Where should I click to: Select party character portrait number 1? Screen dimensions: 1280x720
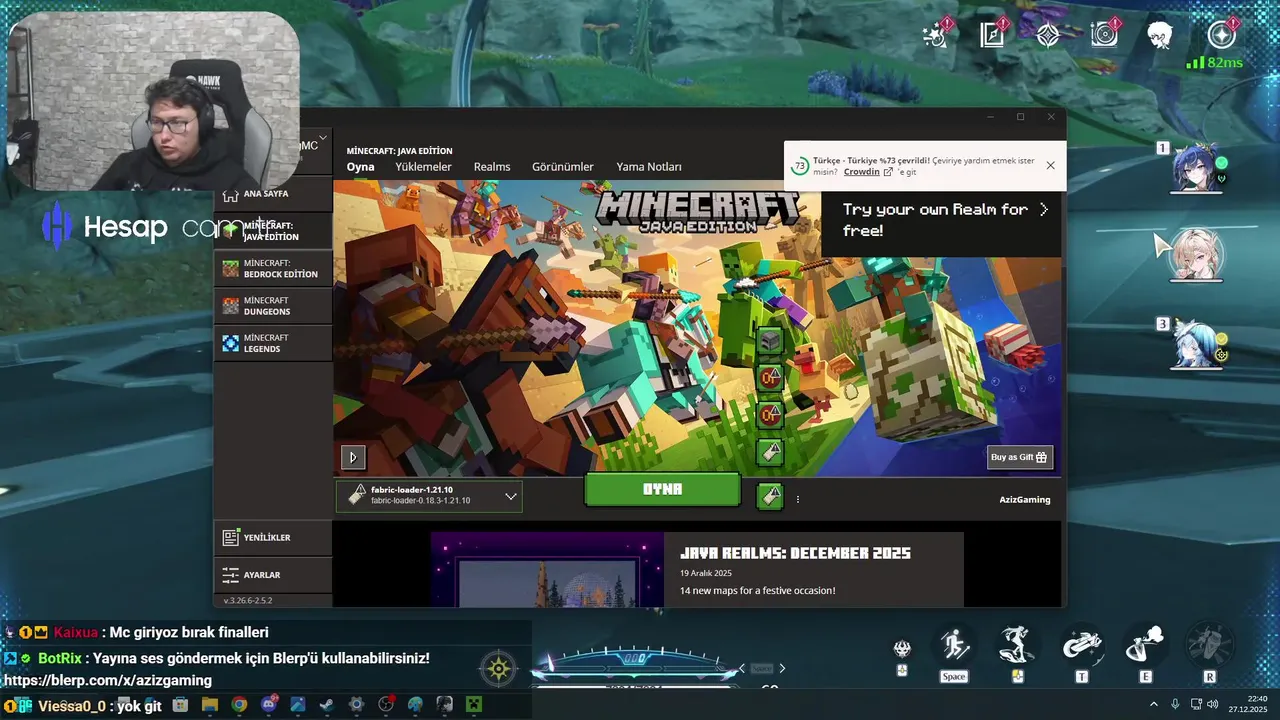(1197, 167)
